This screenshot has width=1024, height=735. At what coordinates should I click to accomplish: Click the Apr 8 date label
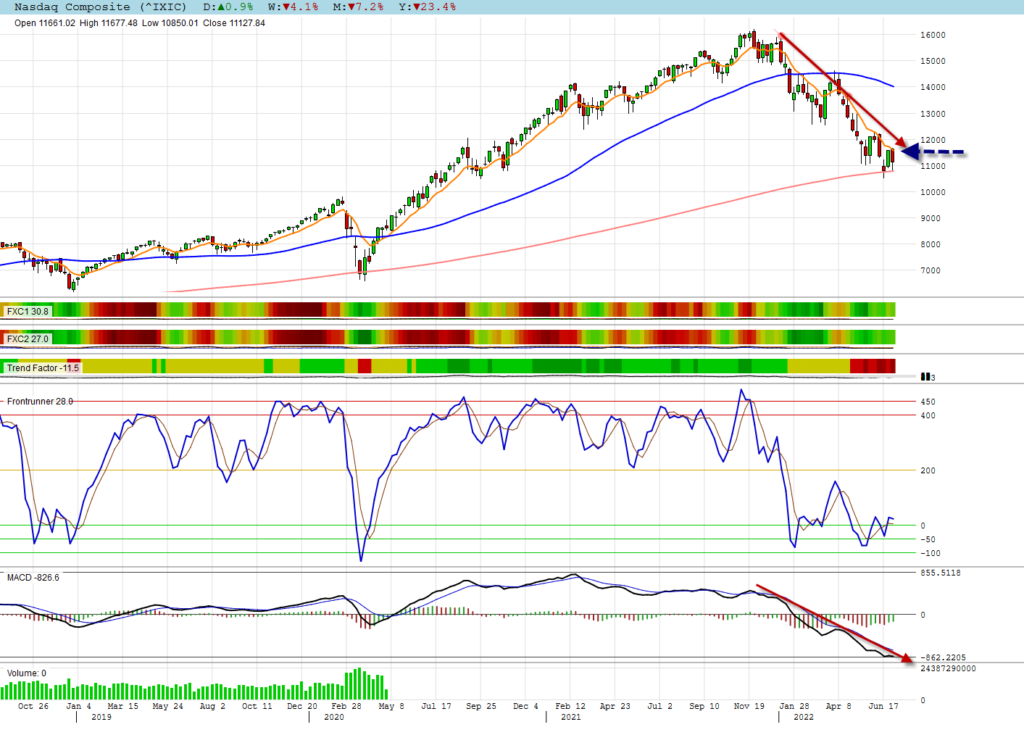(x=839, y=706)
